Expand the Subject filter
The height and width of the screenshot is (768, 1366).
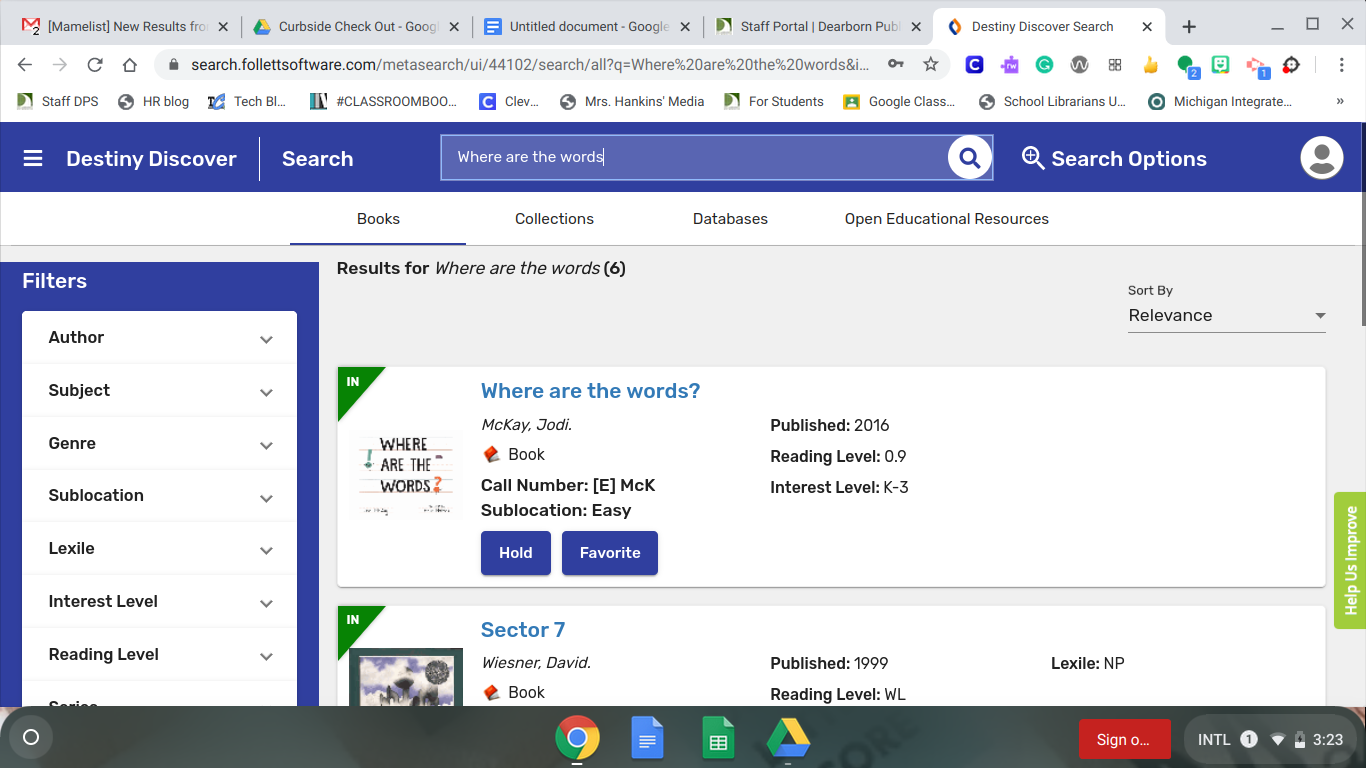[x=160, y=391]
